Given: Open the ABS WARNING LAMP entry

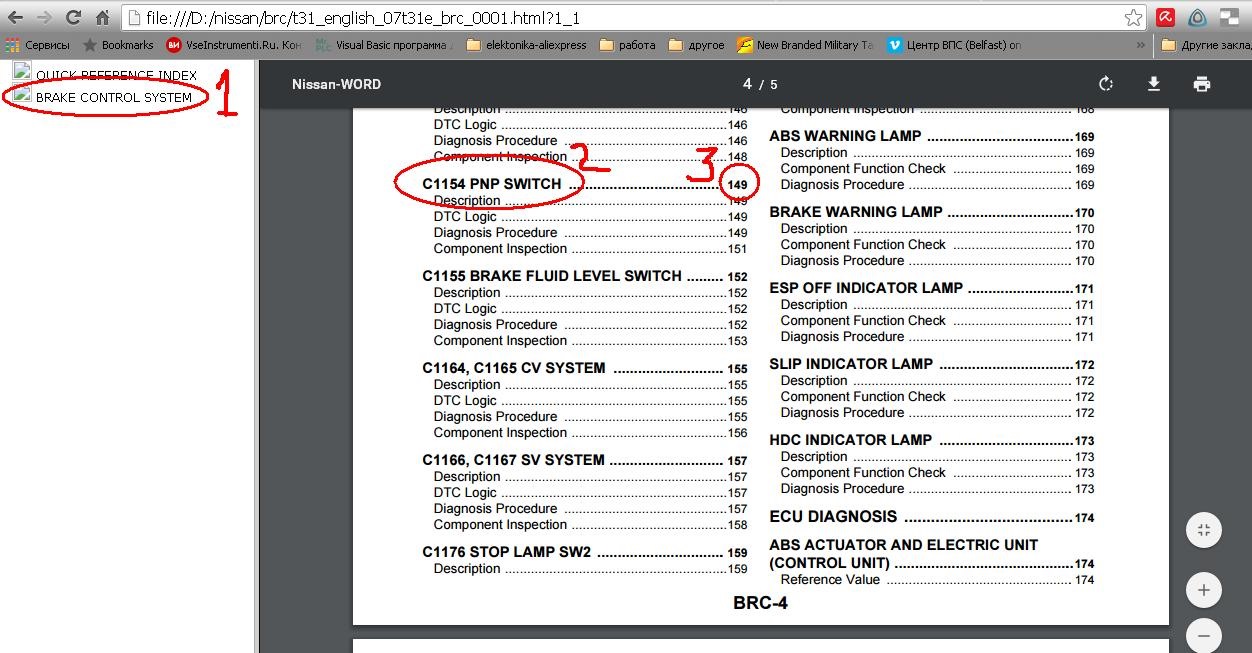Looking at the screenshot, I should click(845, 136).
